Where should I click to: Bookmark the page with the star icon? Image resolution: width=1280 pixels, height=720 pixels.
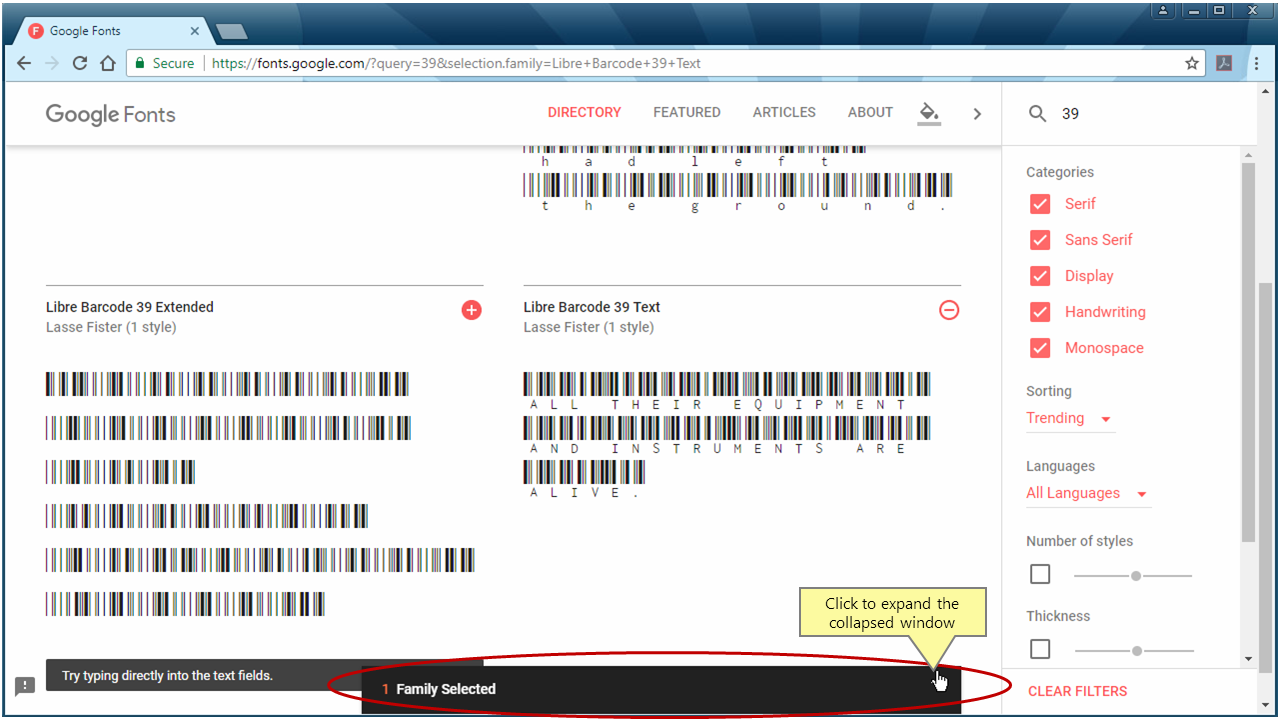click(x=1192, y=62)
